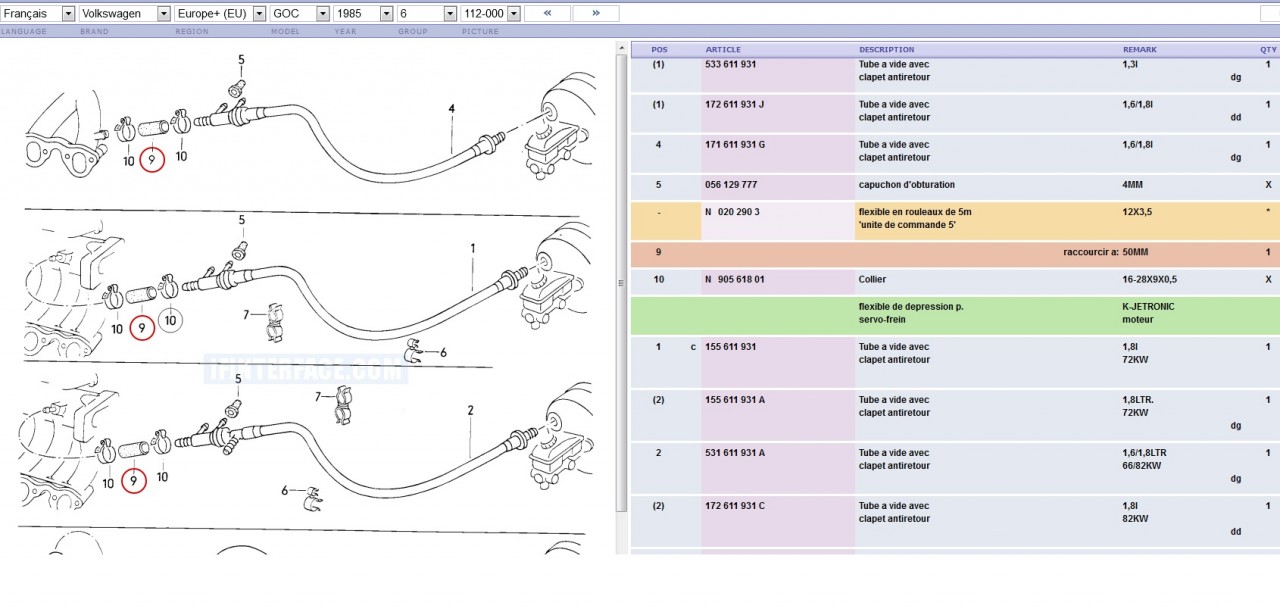Select callout number 2 on the hose diagram
Image resolution: width=1280 pixels, height=612 pixels.
tap(470, 410)
